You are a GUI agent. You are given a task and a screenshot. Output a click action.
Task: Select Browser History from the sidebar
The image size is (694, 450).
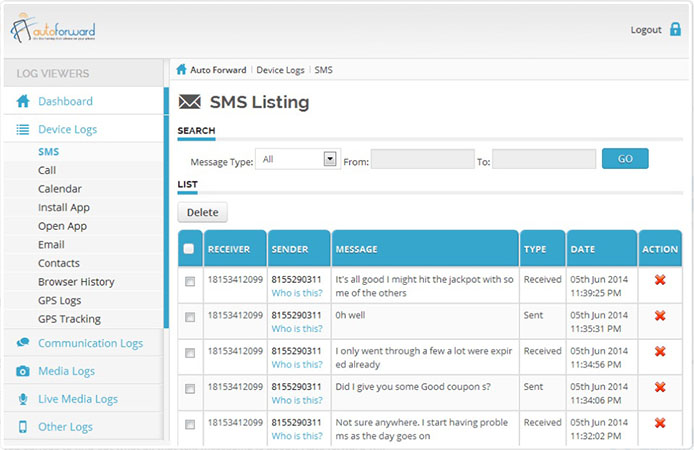(x=76, y=282)
